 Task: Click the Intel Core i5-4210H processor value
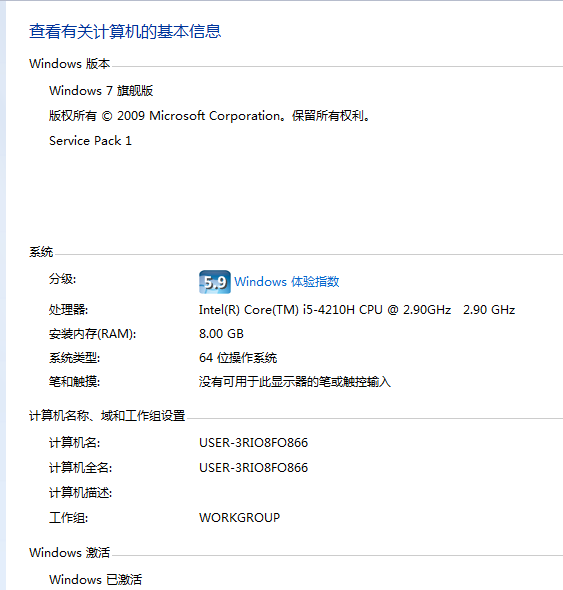357,310
